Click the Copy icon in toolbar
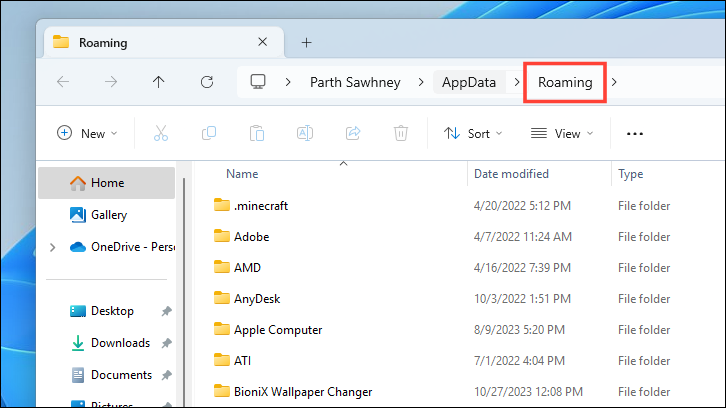Viewport: 726px width, 408px height. 209,133
